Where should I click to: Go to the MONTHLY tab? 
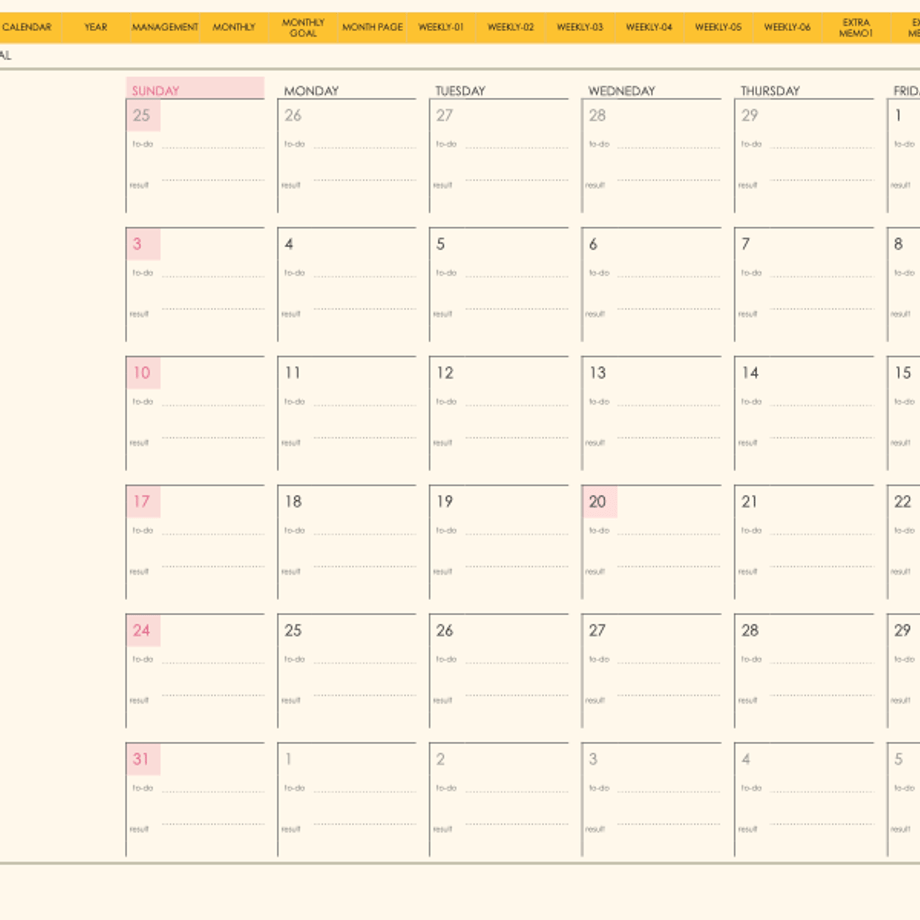pos(234,27)
